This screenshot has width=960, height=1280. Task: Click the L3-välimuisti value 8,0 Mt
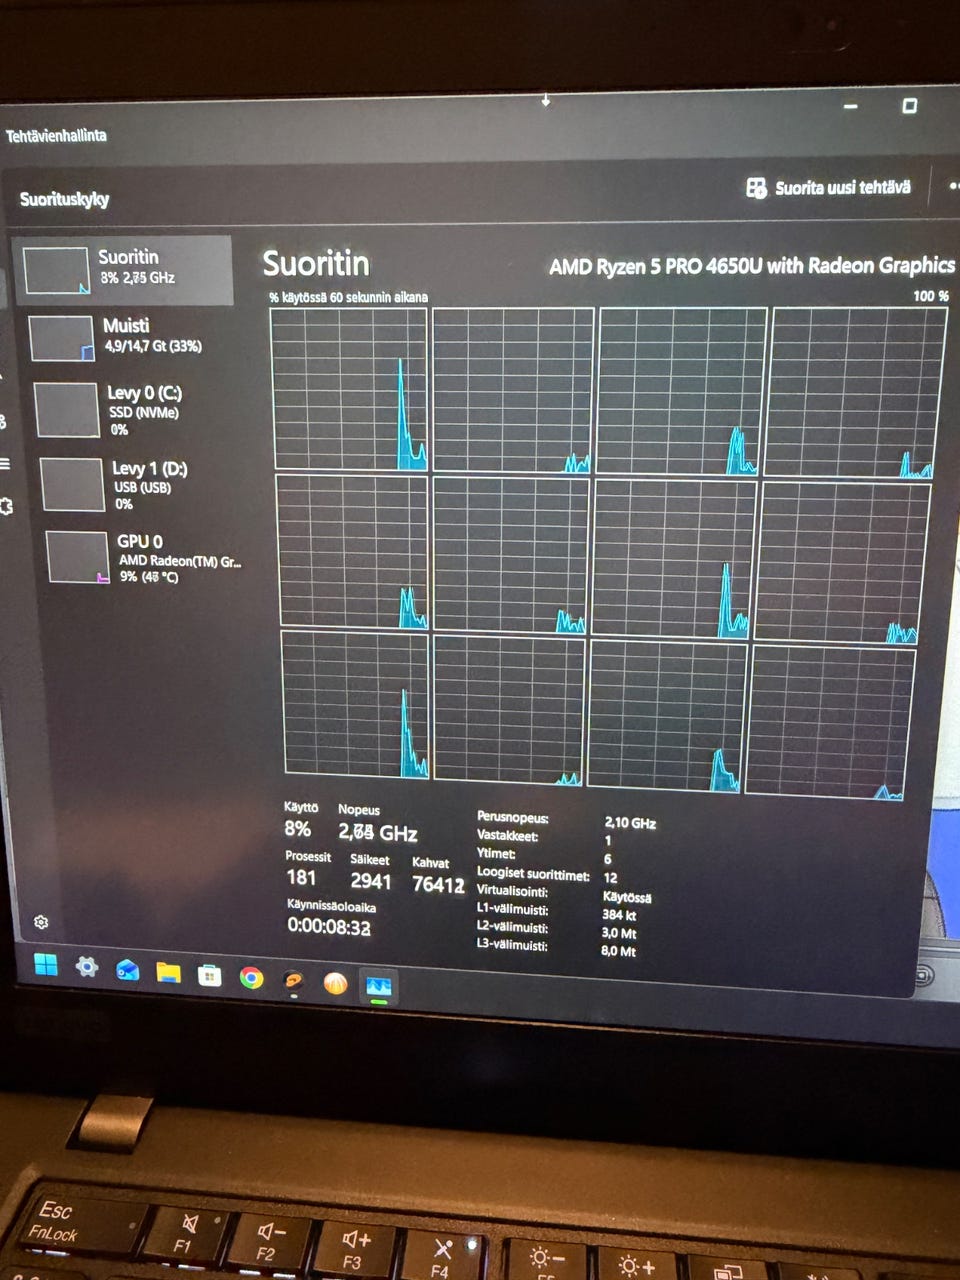tap(618, 951)
